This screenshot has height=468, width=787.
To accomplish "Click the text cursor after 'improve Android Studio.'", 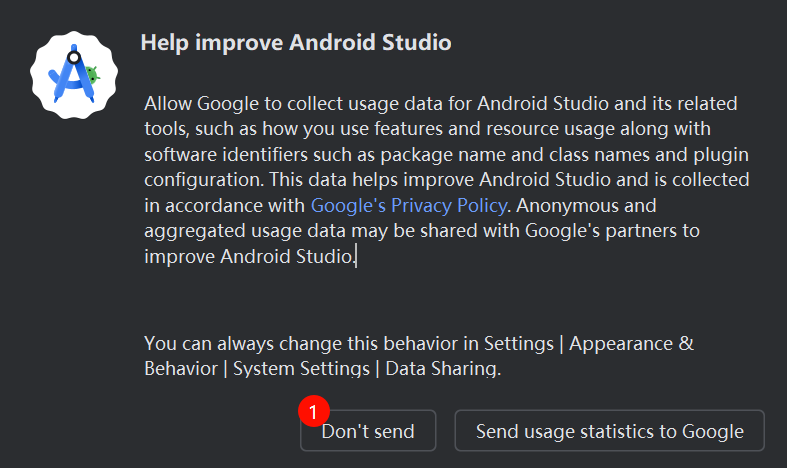I will 356,257.
